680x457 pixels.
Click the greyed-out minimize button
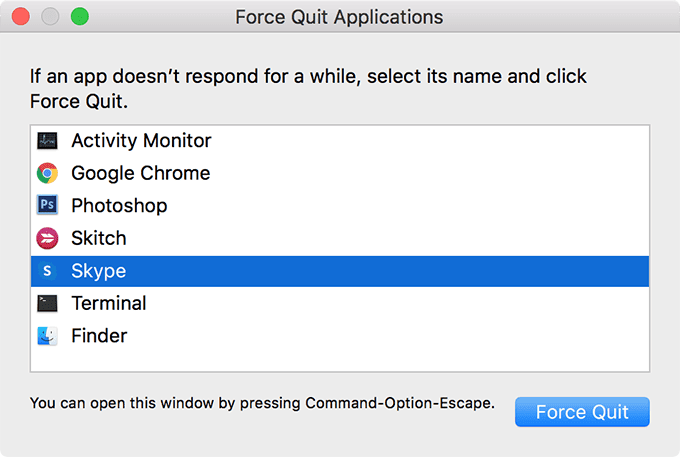50,16
